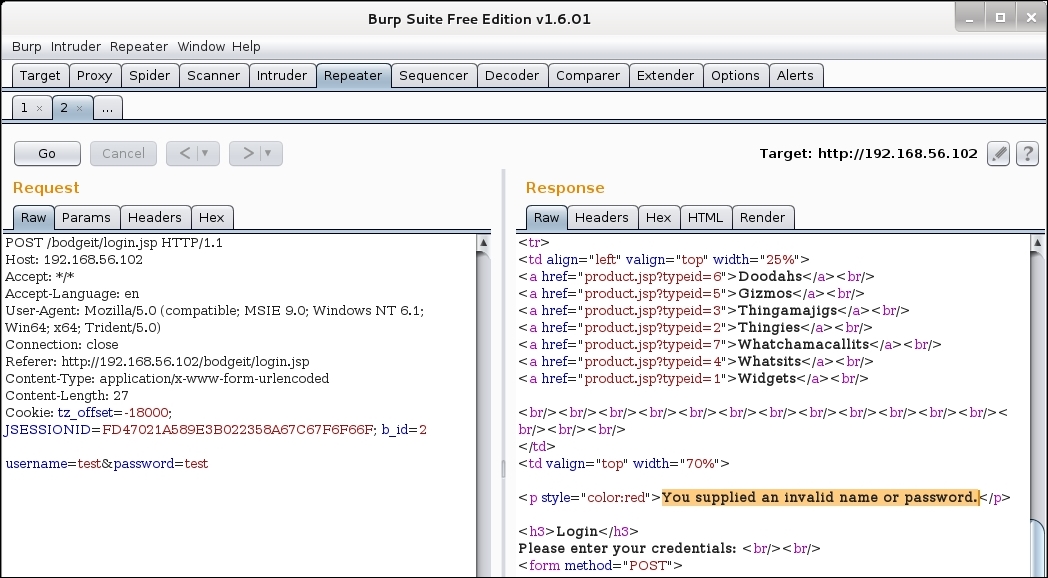
Task: Switch to the Extender tab
Action: tap(666, 76)
